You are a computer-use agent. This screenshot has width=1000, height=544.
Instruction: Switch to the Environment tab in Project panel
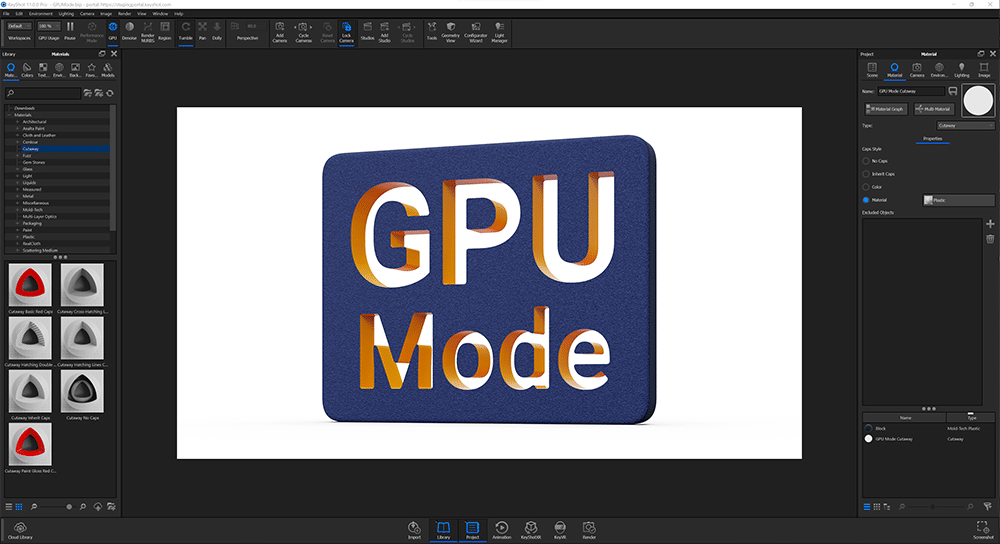click(939, 70)
